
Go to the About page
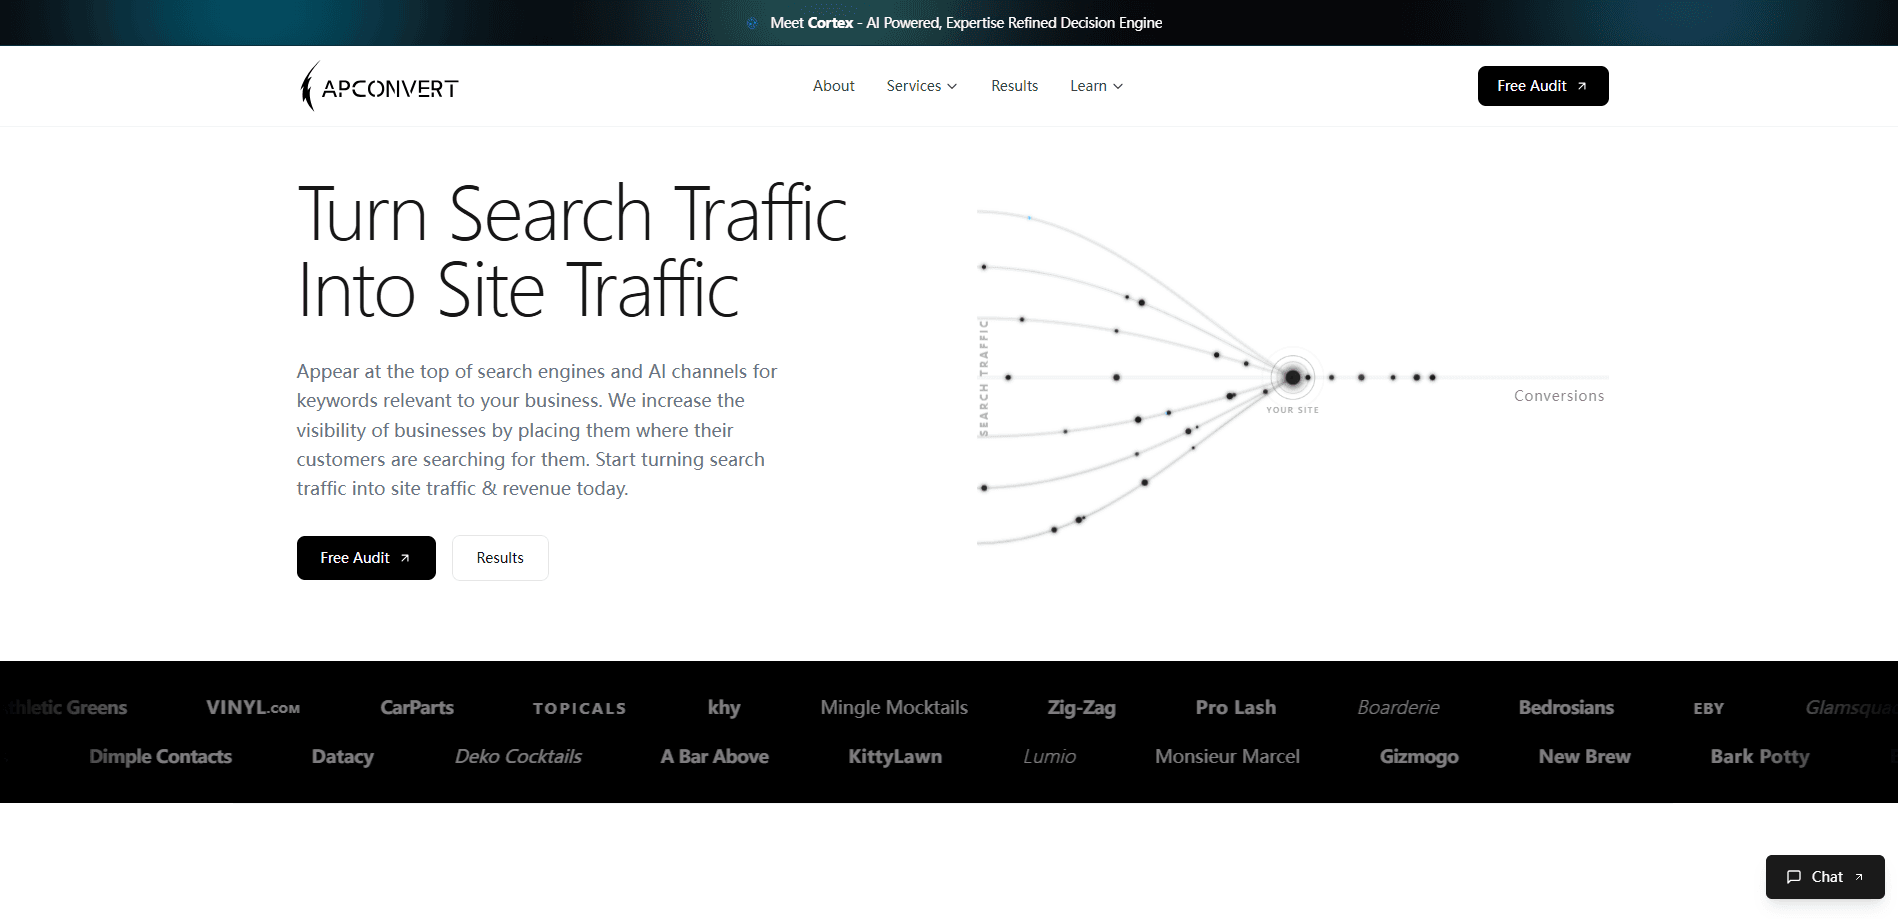pyautogui.click(x=833, y=86)
